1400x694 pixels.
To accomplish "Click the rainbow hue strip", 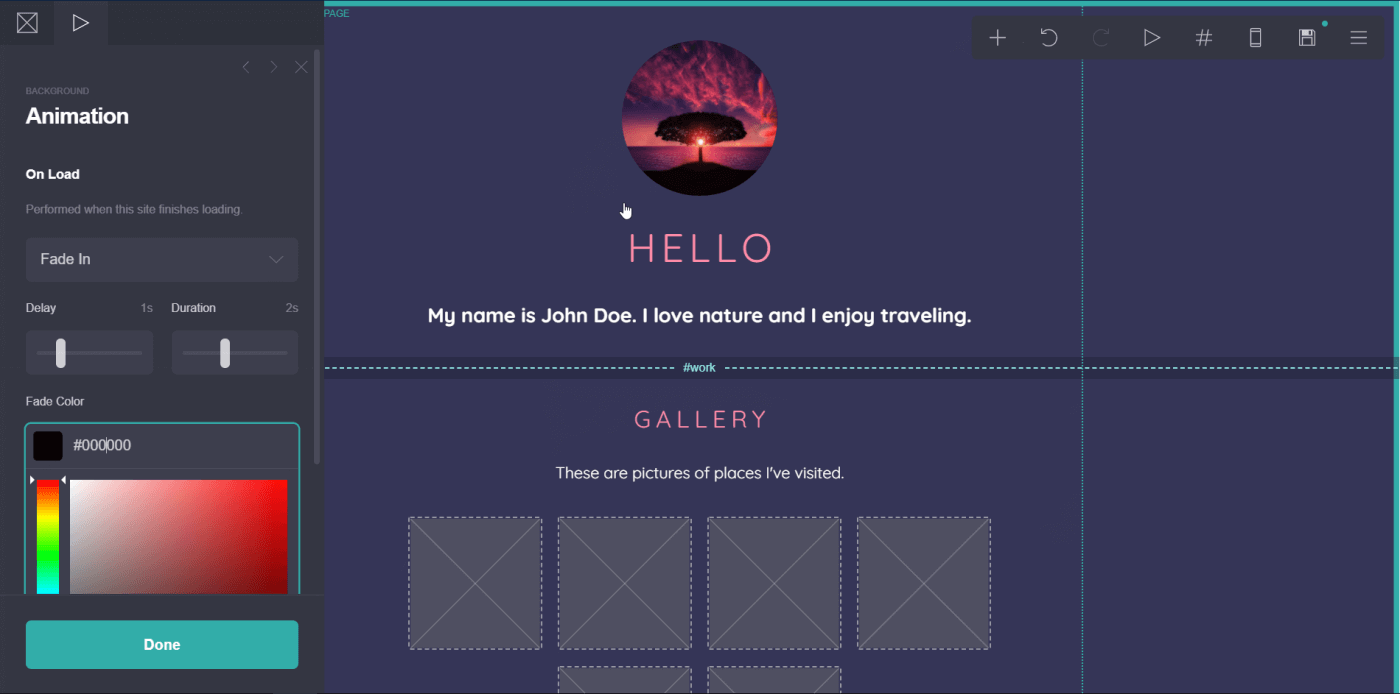I will click(48, 537).
